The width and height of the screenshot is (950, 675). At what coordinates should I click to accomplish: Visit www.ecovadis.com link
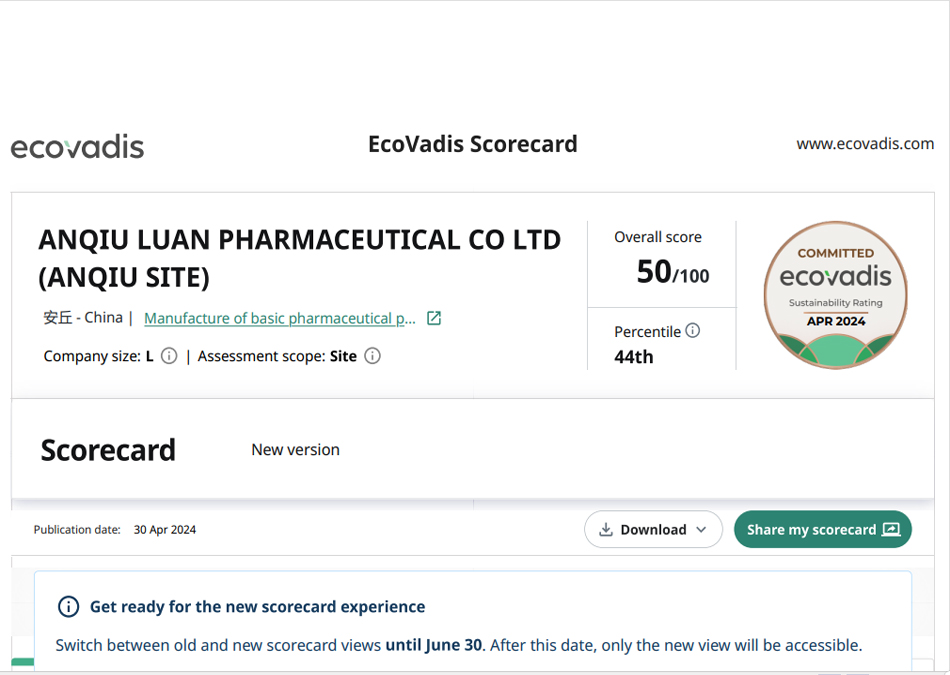pos(865,144)
